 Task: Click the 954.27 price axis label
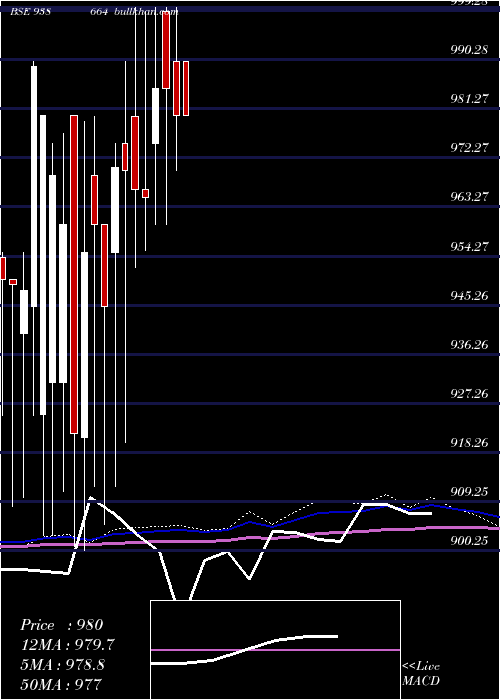point(469,246)
